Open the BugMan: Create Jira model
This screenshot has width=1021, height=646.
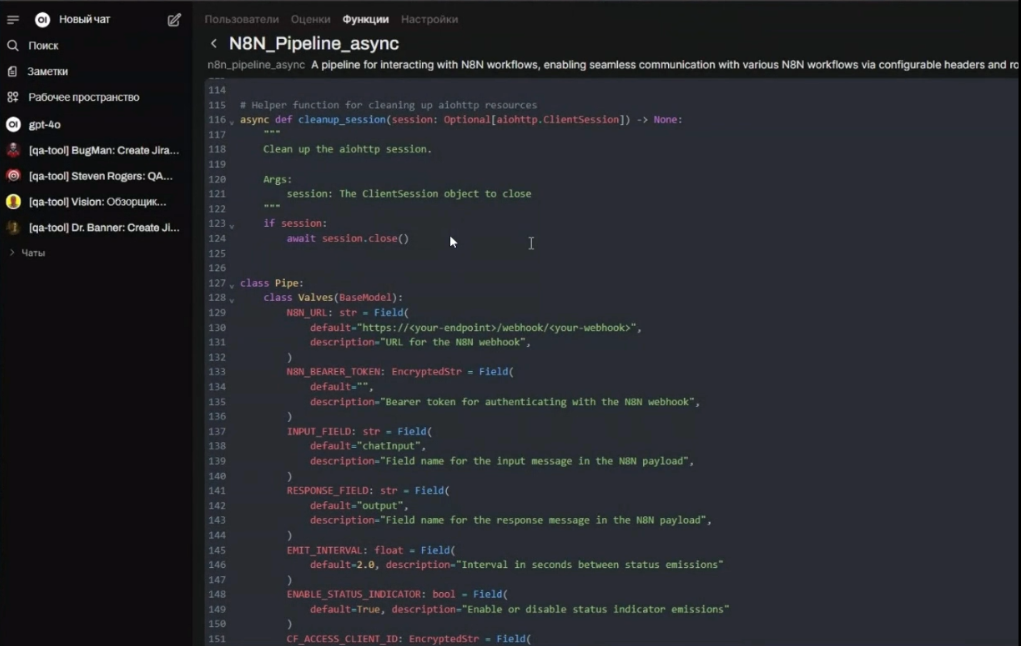click(x=103, y=151)
